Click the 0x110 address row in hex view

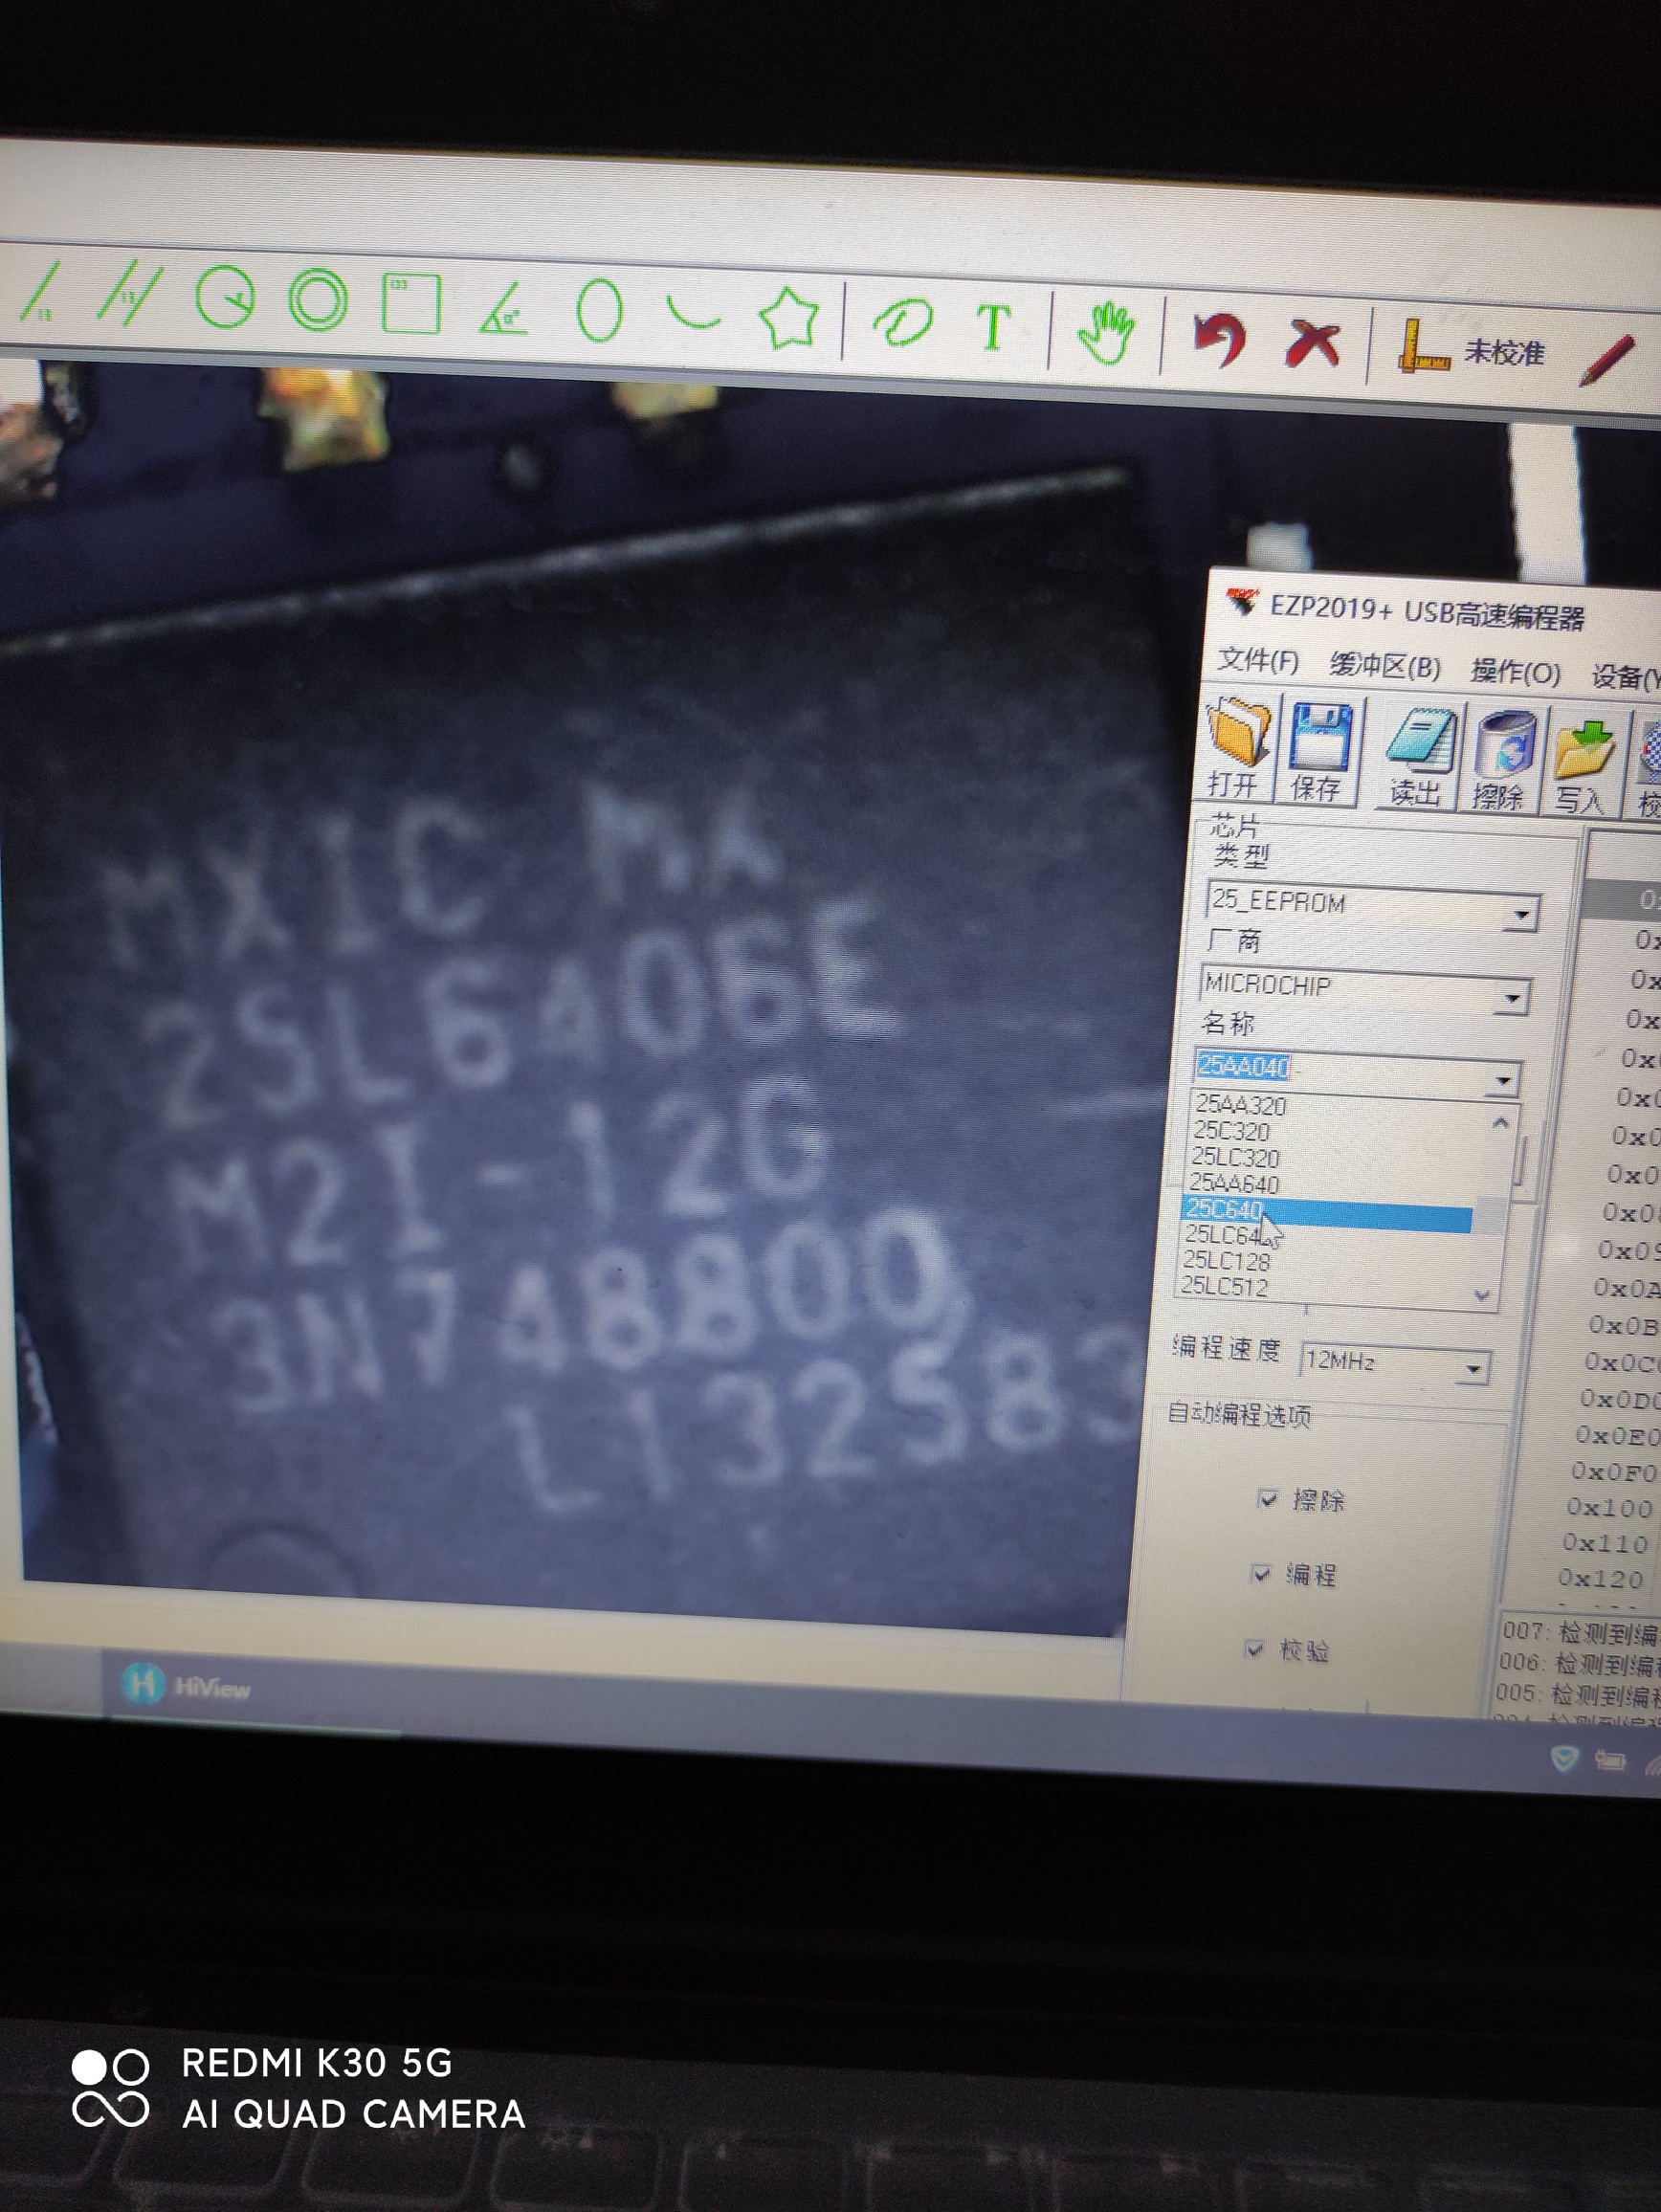[1605, 1543]
